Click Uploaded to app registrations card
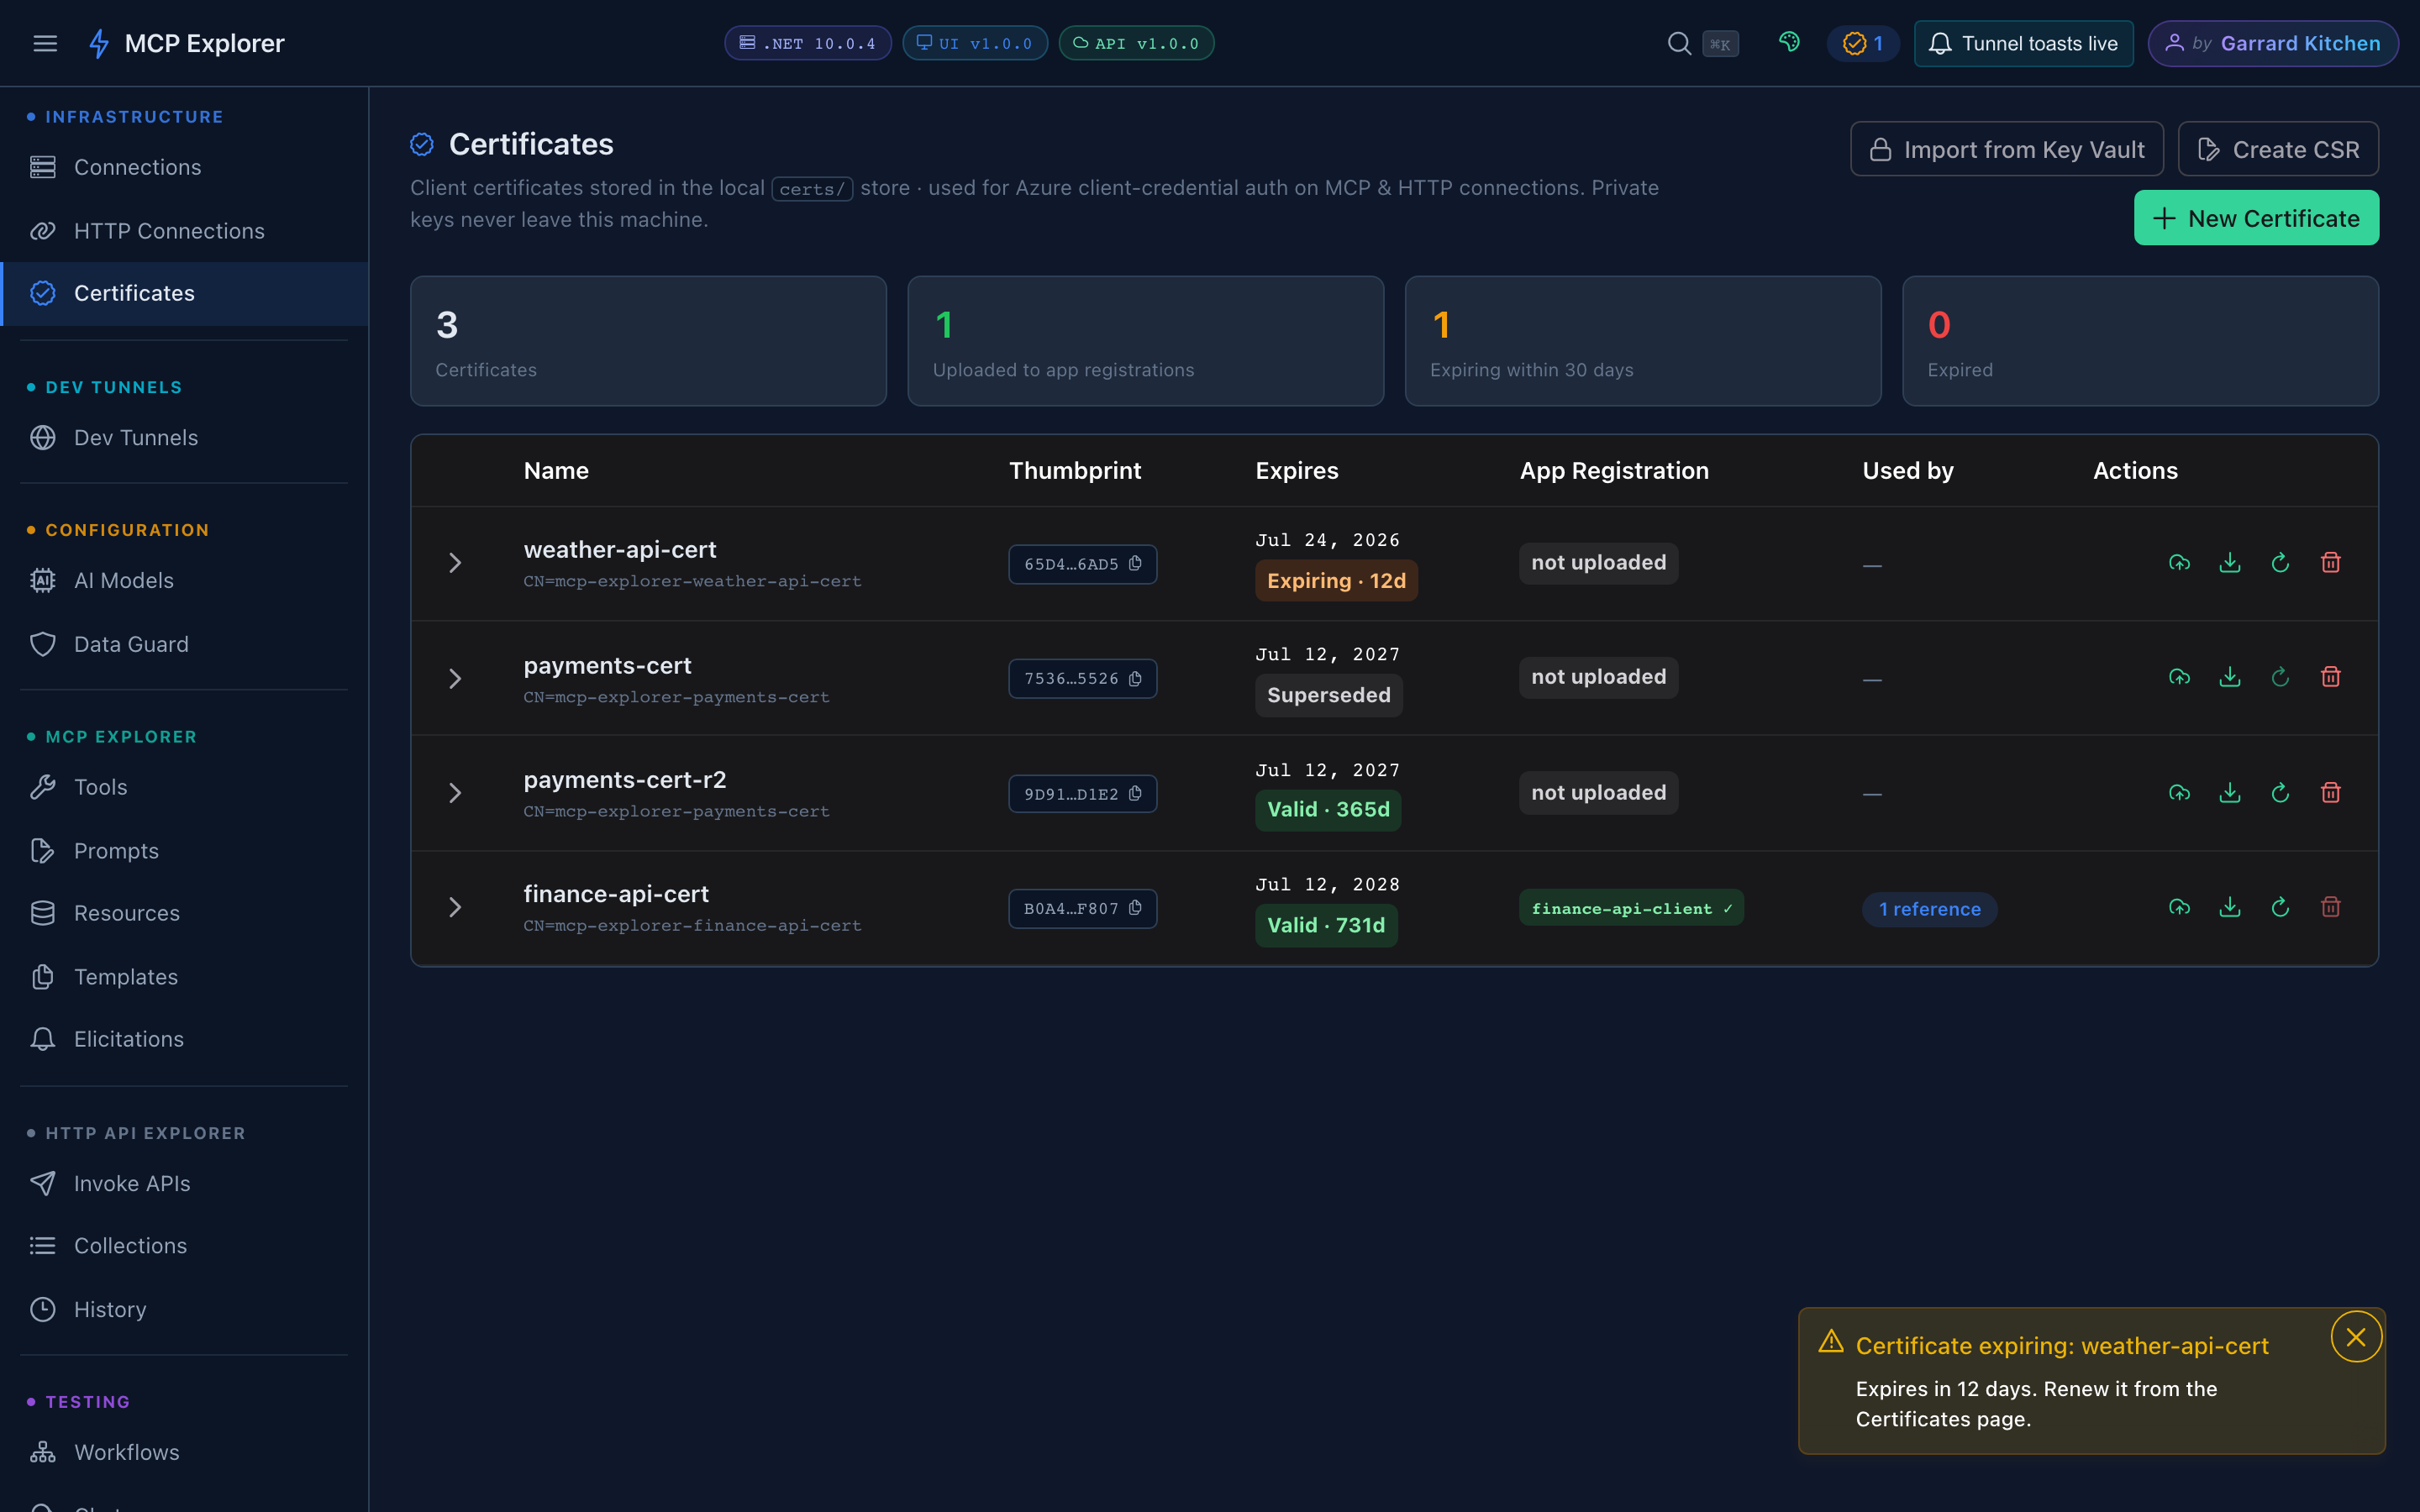 click(x=1145, y=341)
